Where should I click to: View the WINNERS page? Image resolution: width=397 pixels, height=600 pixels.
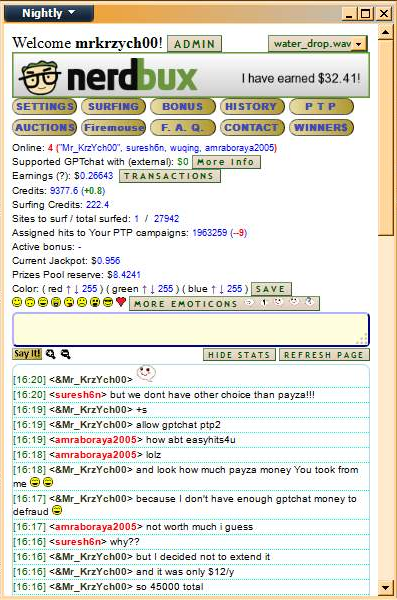321,127
